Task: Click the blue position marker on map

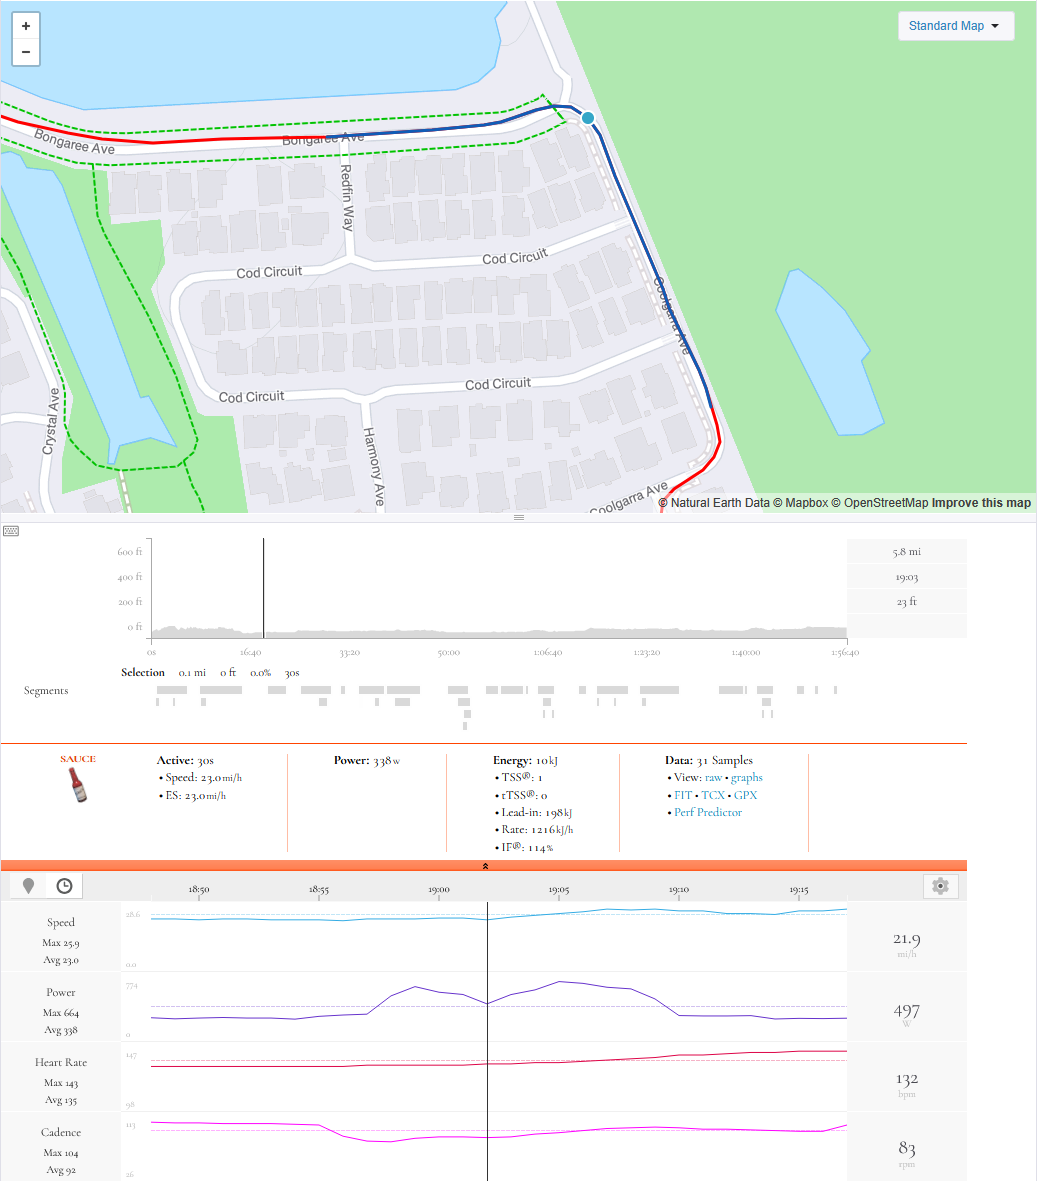Action: 588,117
